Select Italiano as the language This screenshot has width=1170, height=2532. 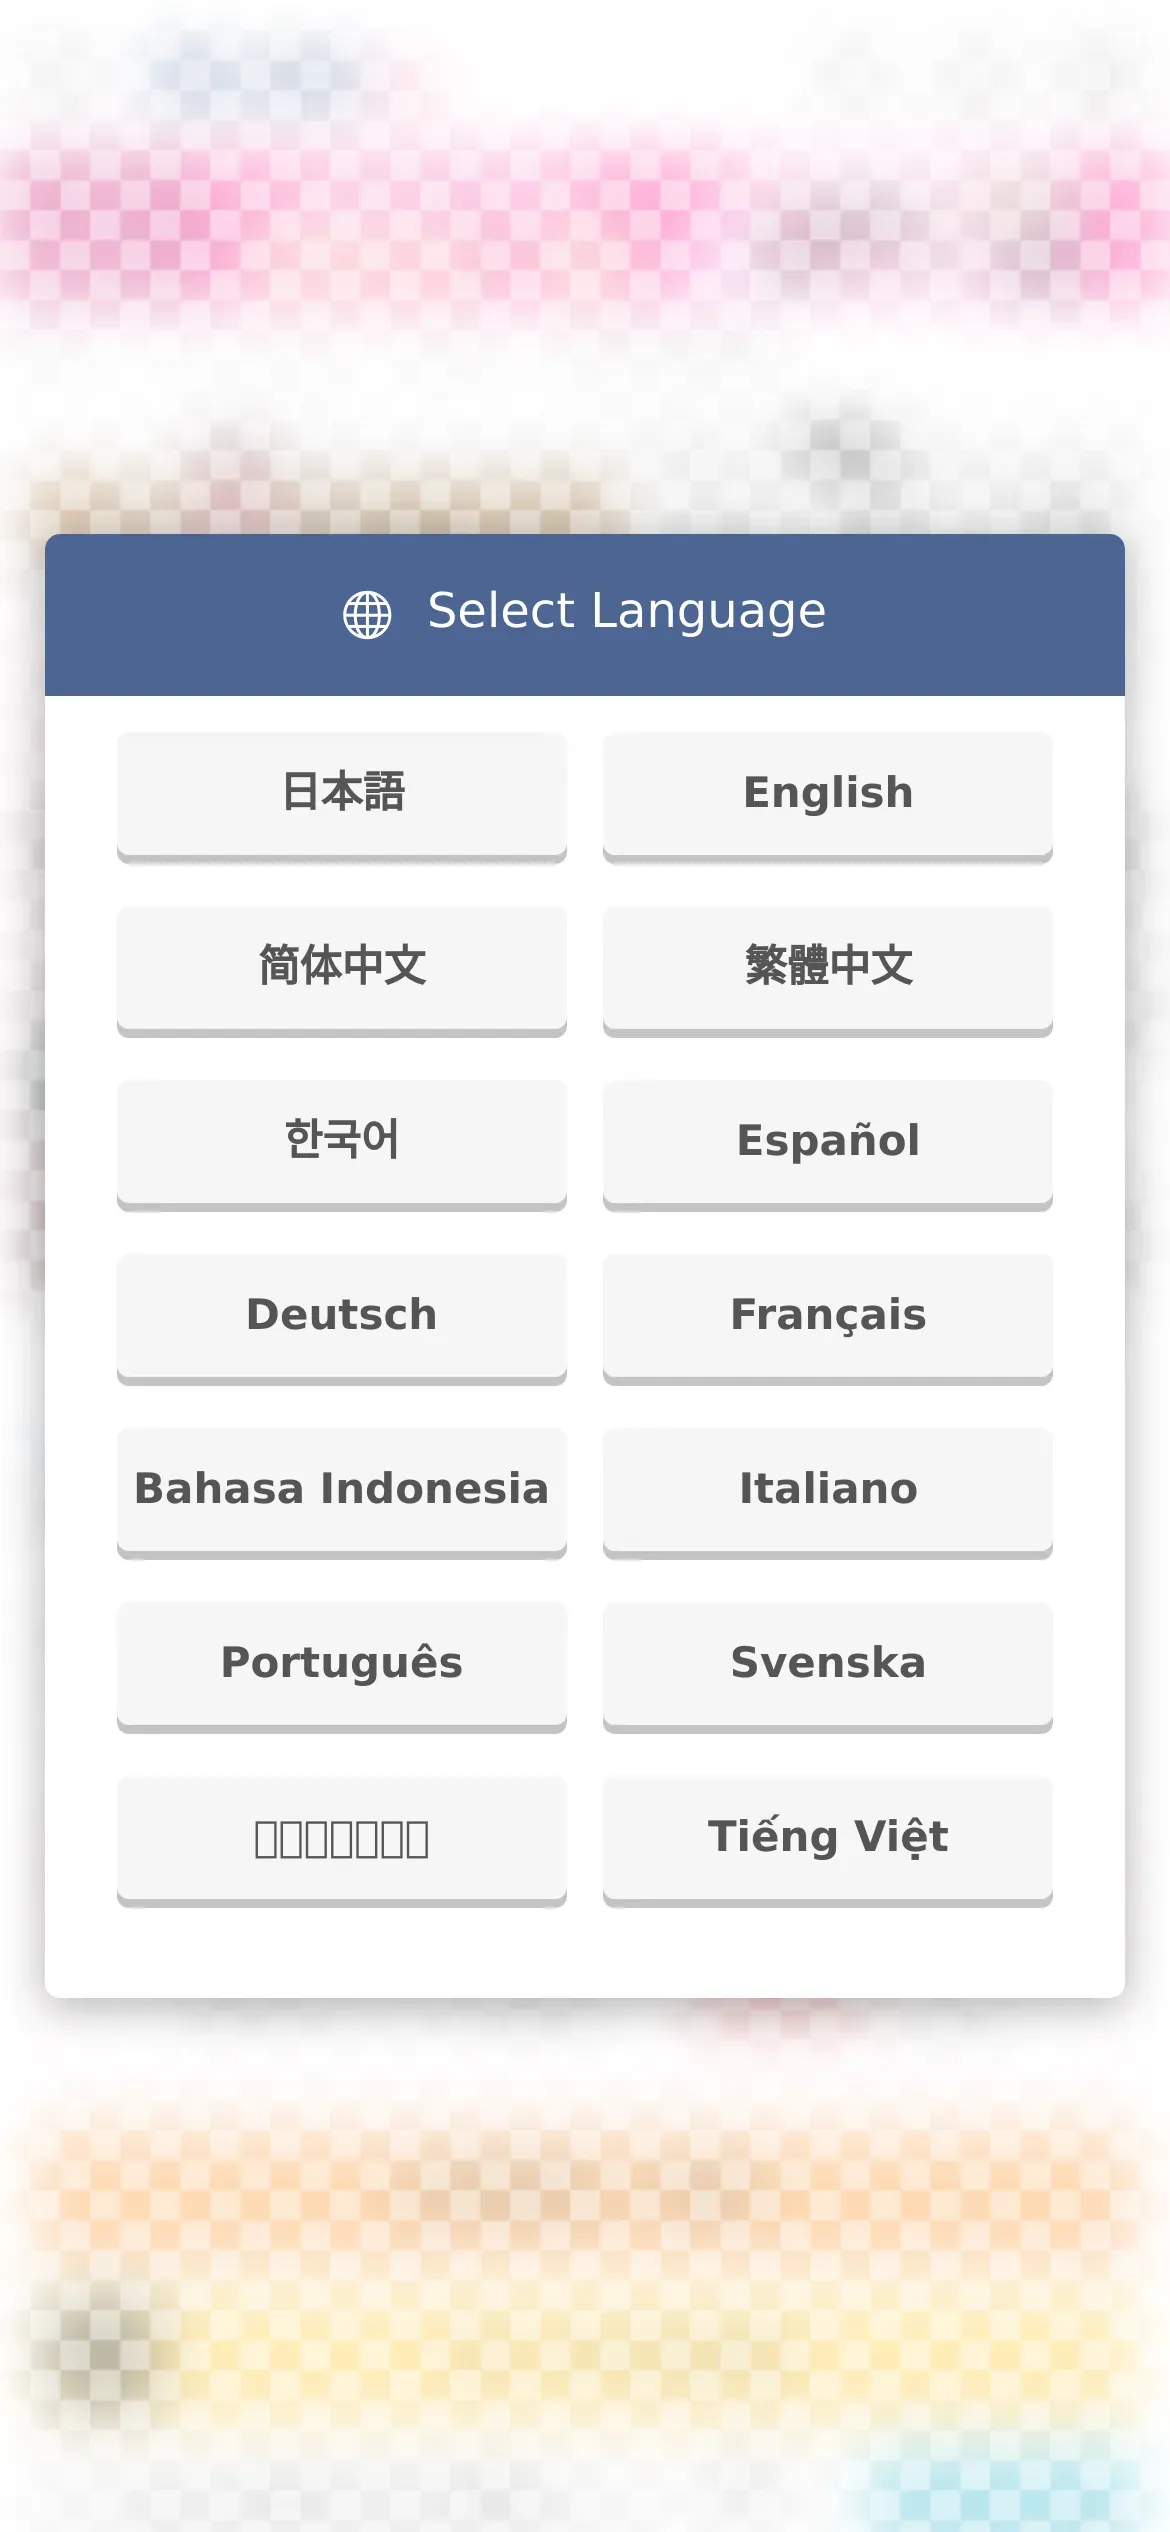click(x=828, y=1492)
